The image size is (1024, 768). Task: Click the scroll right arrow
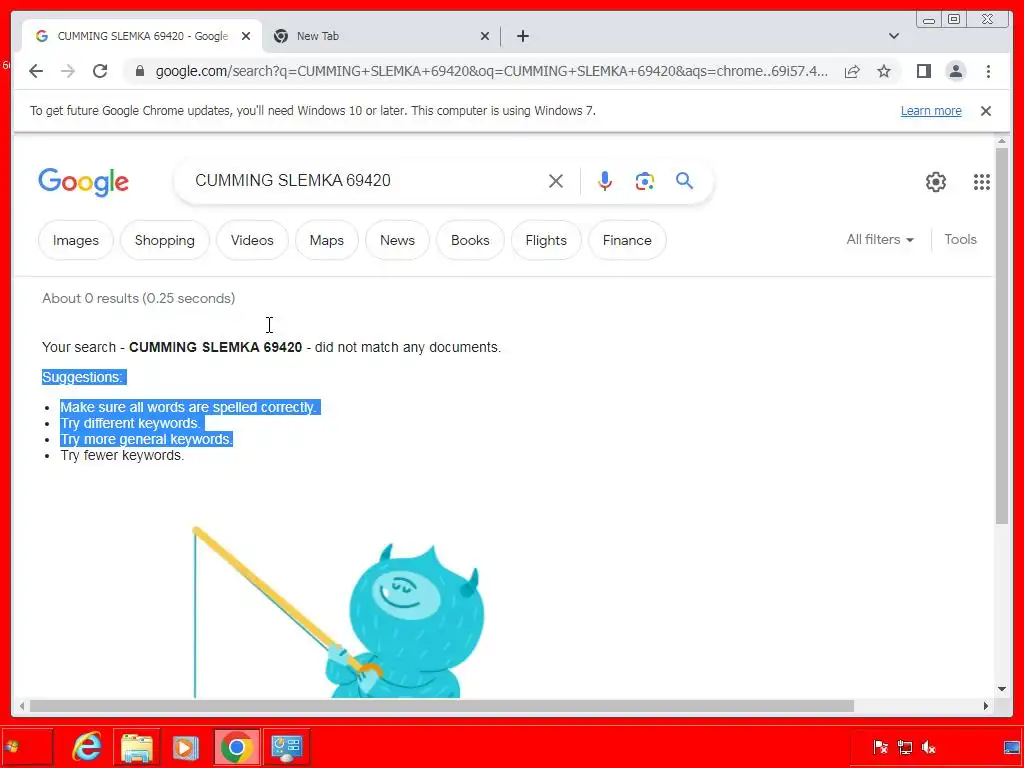point(986,706)
